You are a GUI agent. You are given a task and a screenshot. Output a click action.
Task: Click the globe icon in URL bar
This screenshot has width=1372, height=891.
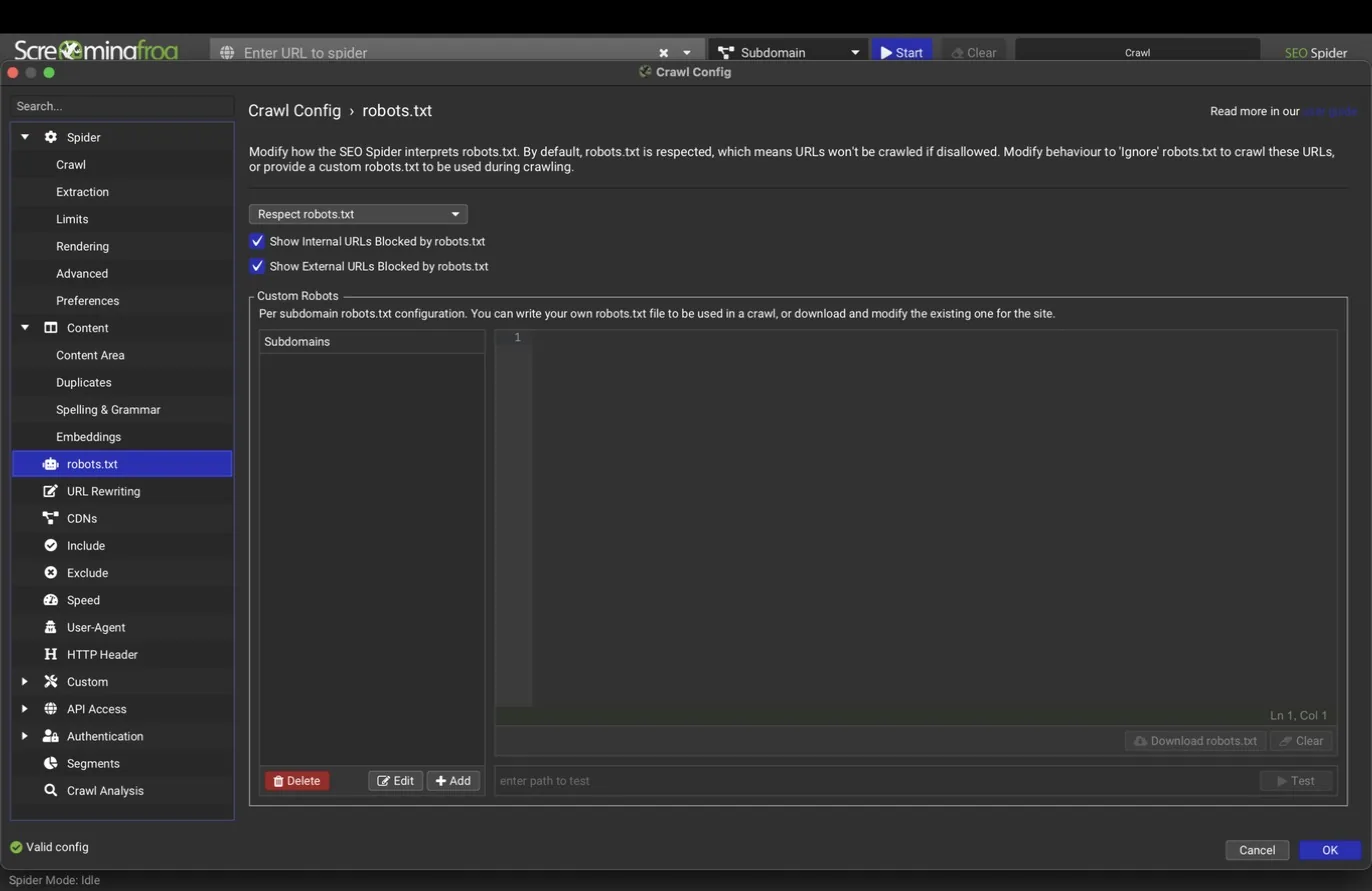227,52
